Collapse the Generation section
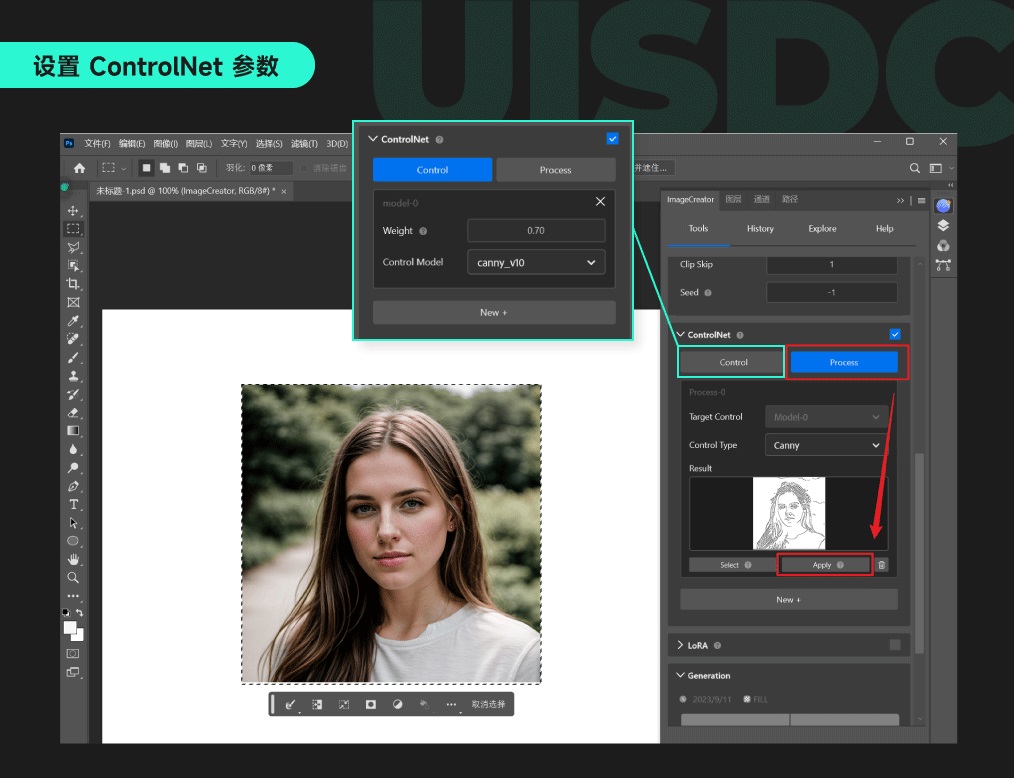Screen dimensions: 1014x778 coord(678,675)
